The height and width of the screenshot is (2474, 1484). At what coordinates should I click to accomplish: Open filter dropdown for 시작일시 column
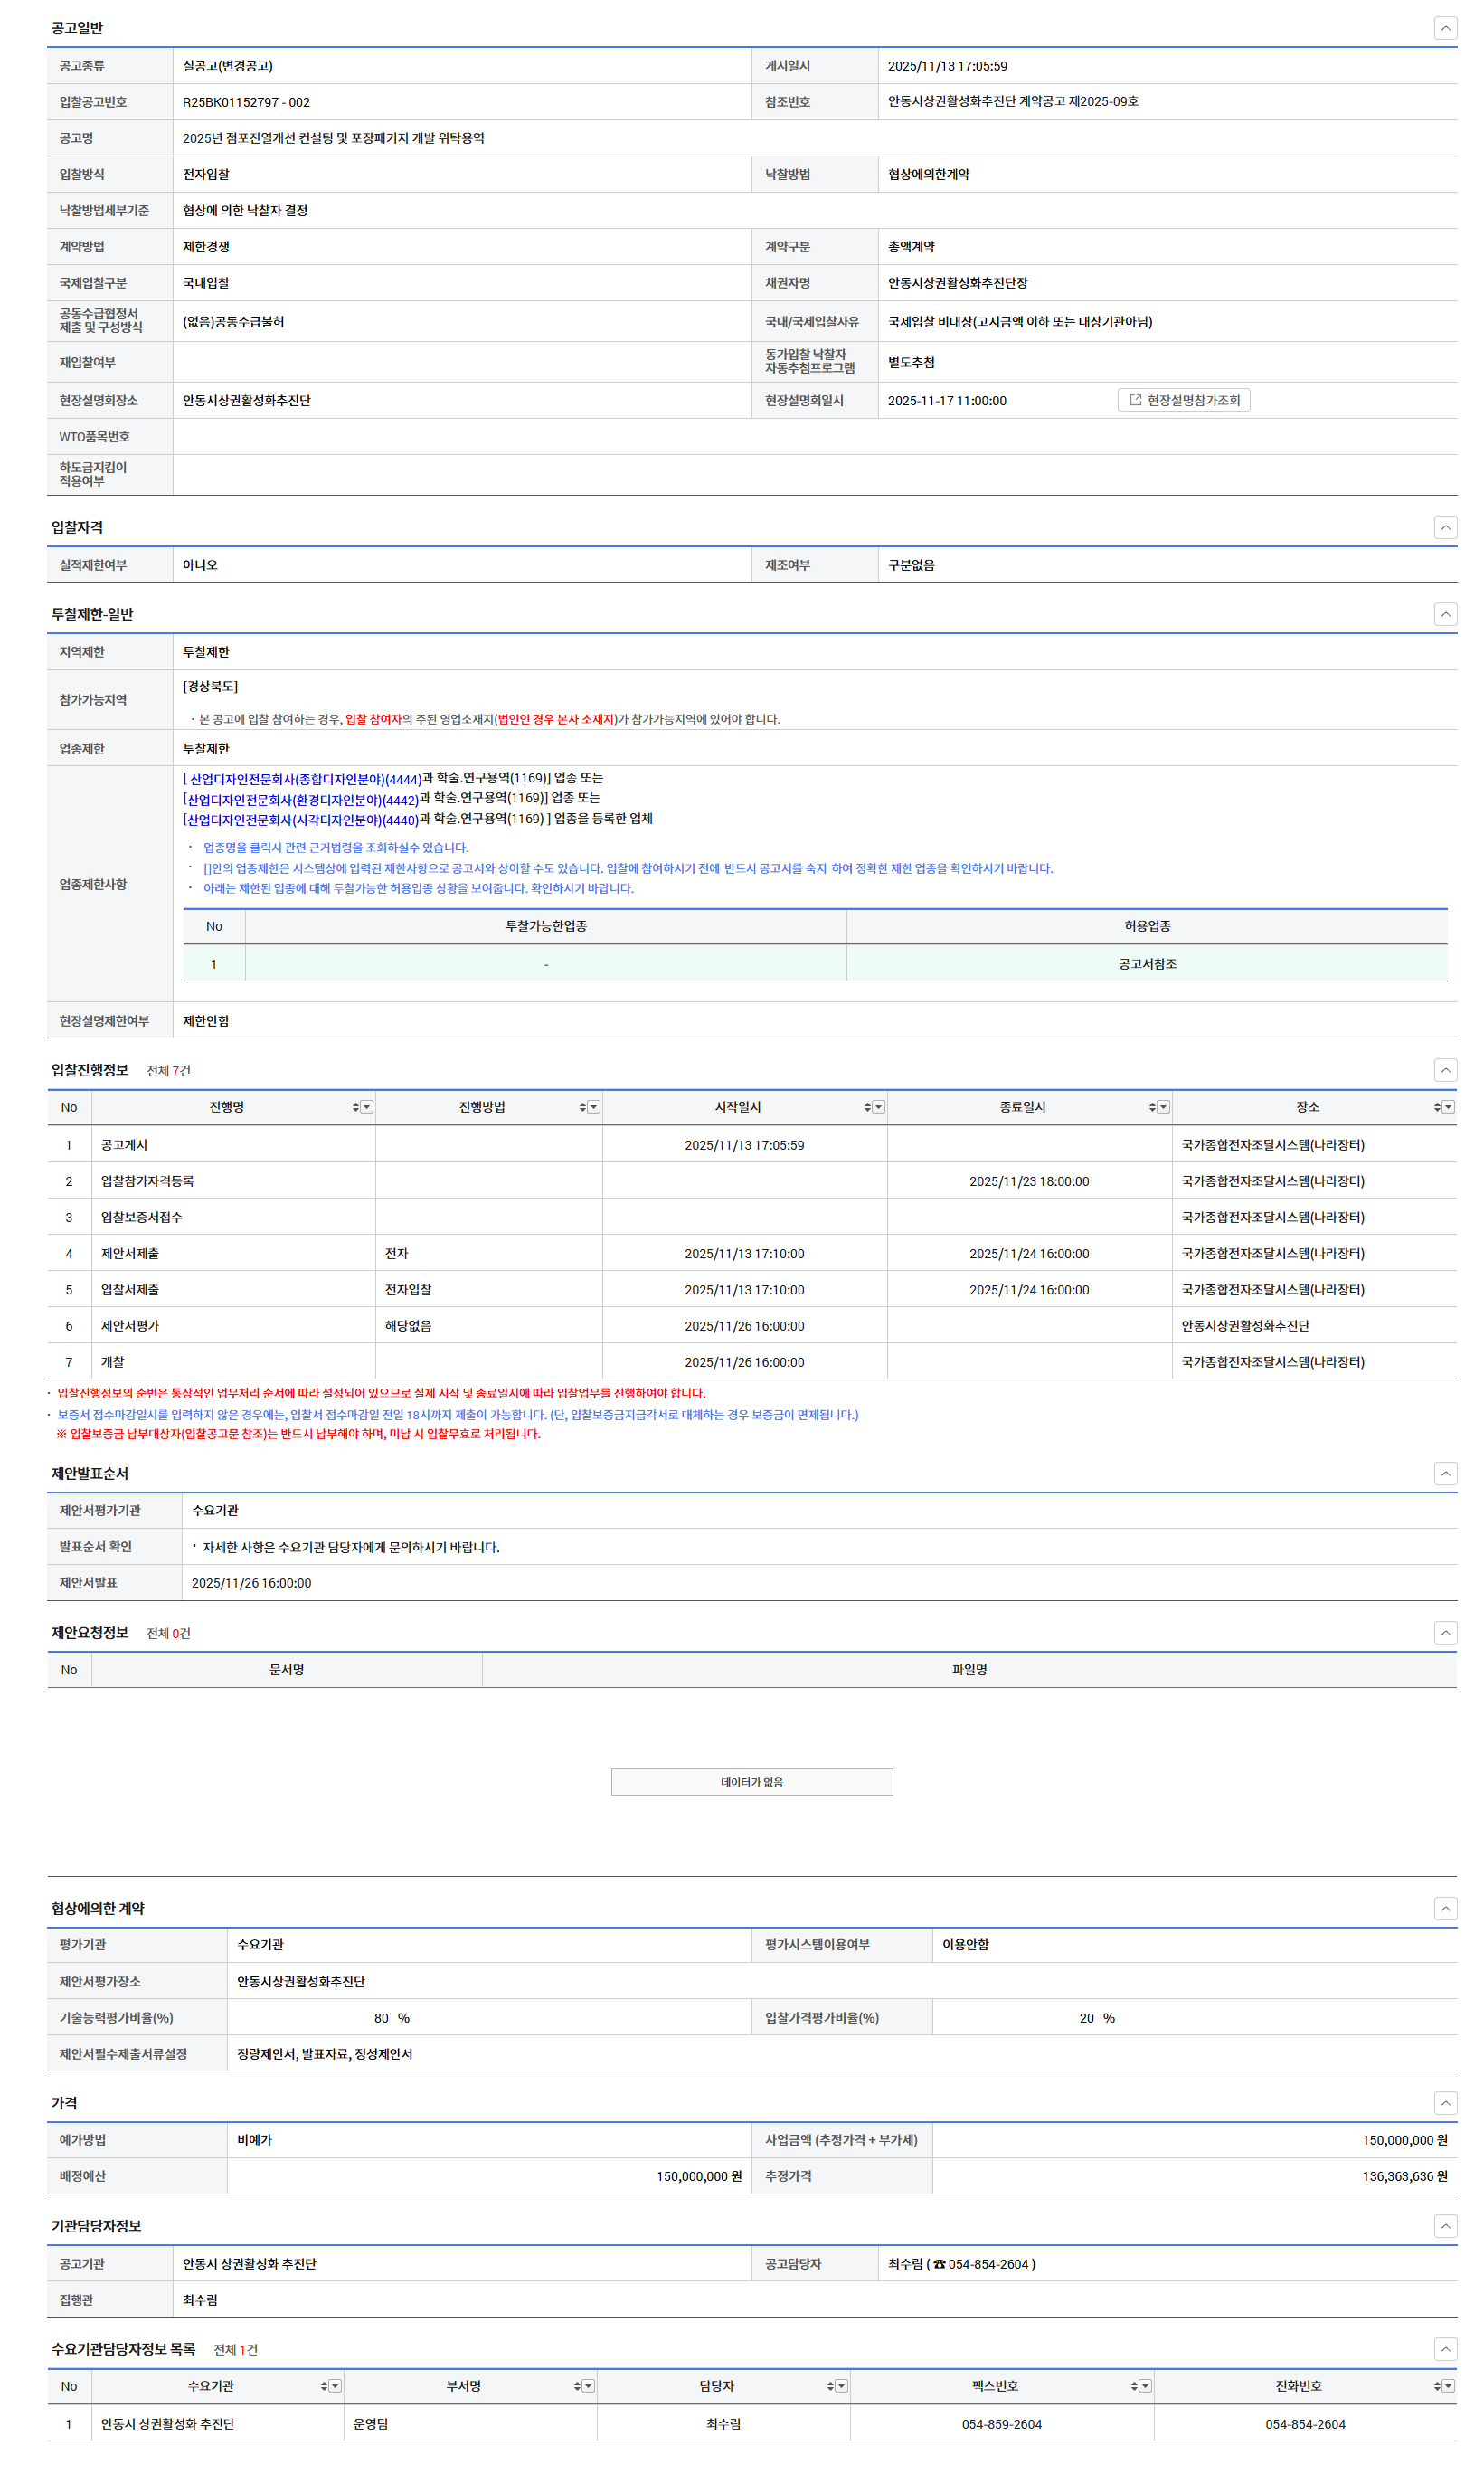click(x=879, y=1107)
